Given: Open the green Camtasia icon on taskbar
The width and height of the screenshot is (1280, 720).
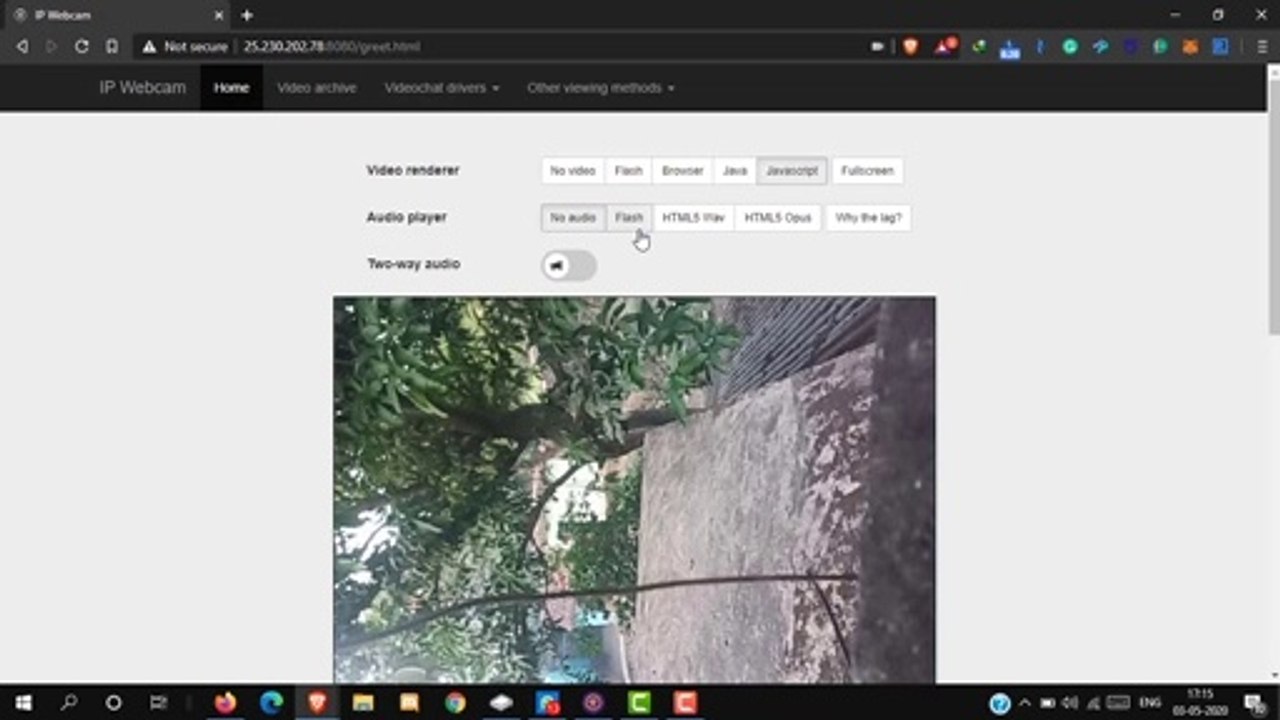Looking at the screenshot, I should (639, 703).
